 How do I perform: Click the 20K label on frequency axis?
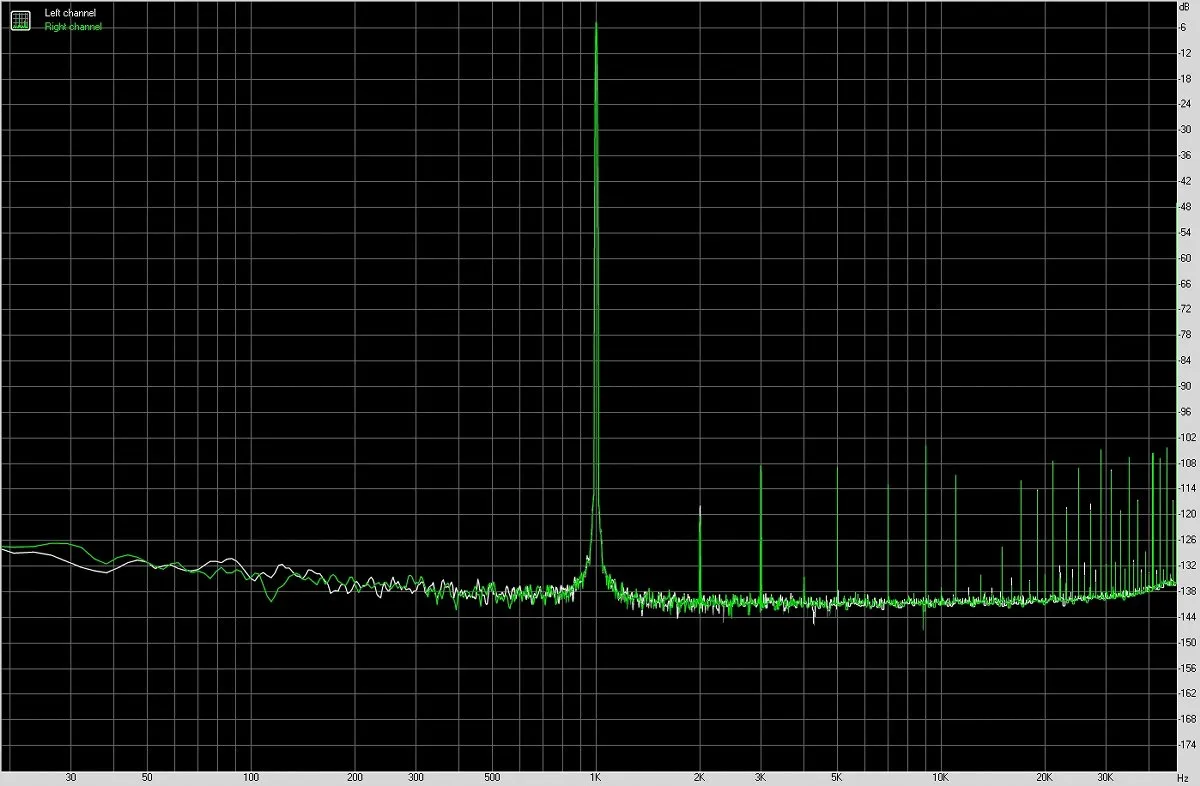tap(1044, 777)
